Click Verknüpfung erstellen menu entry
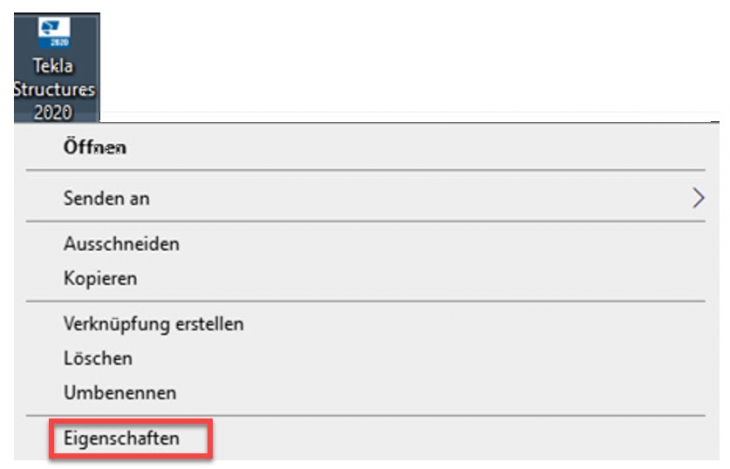Viewport: 730px width, 469px height. 365,324
